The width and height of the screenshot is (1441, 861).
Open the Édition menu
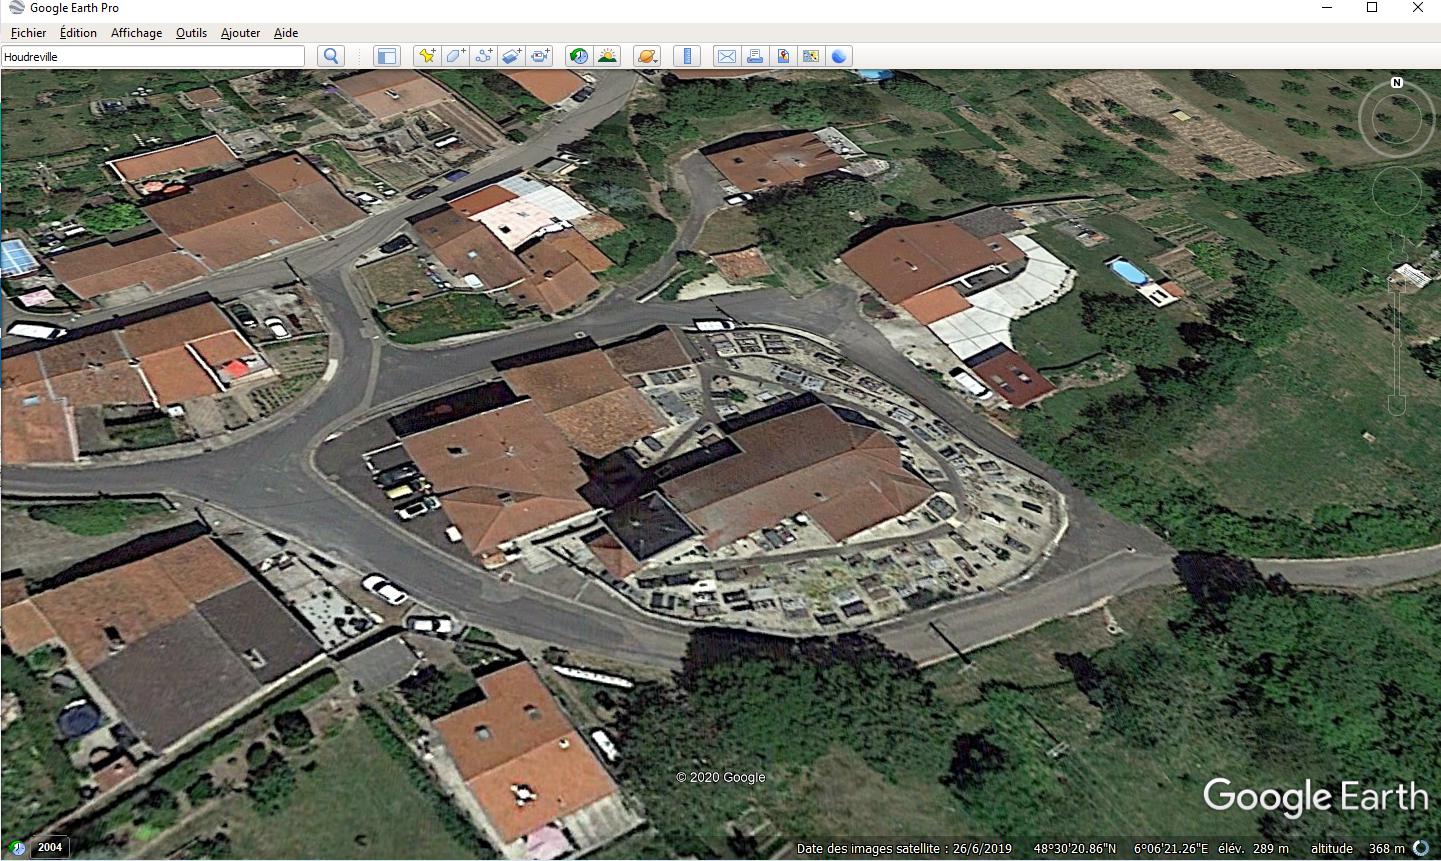[78, 33]
